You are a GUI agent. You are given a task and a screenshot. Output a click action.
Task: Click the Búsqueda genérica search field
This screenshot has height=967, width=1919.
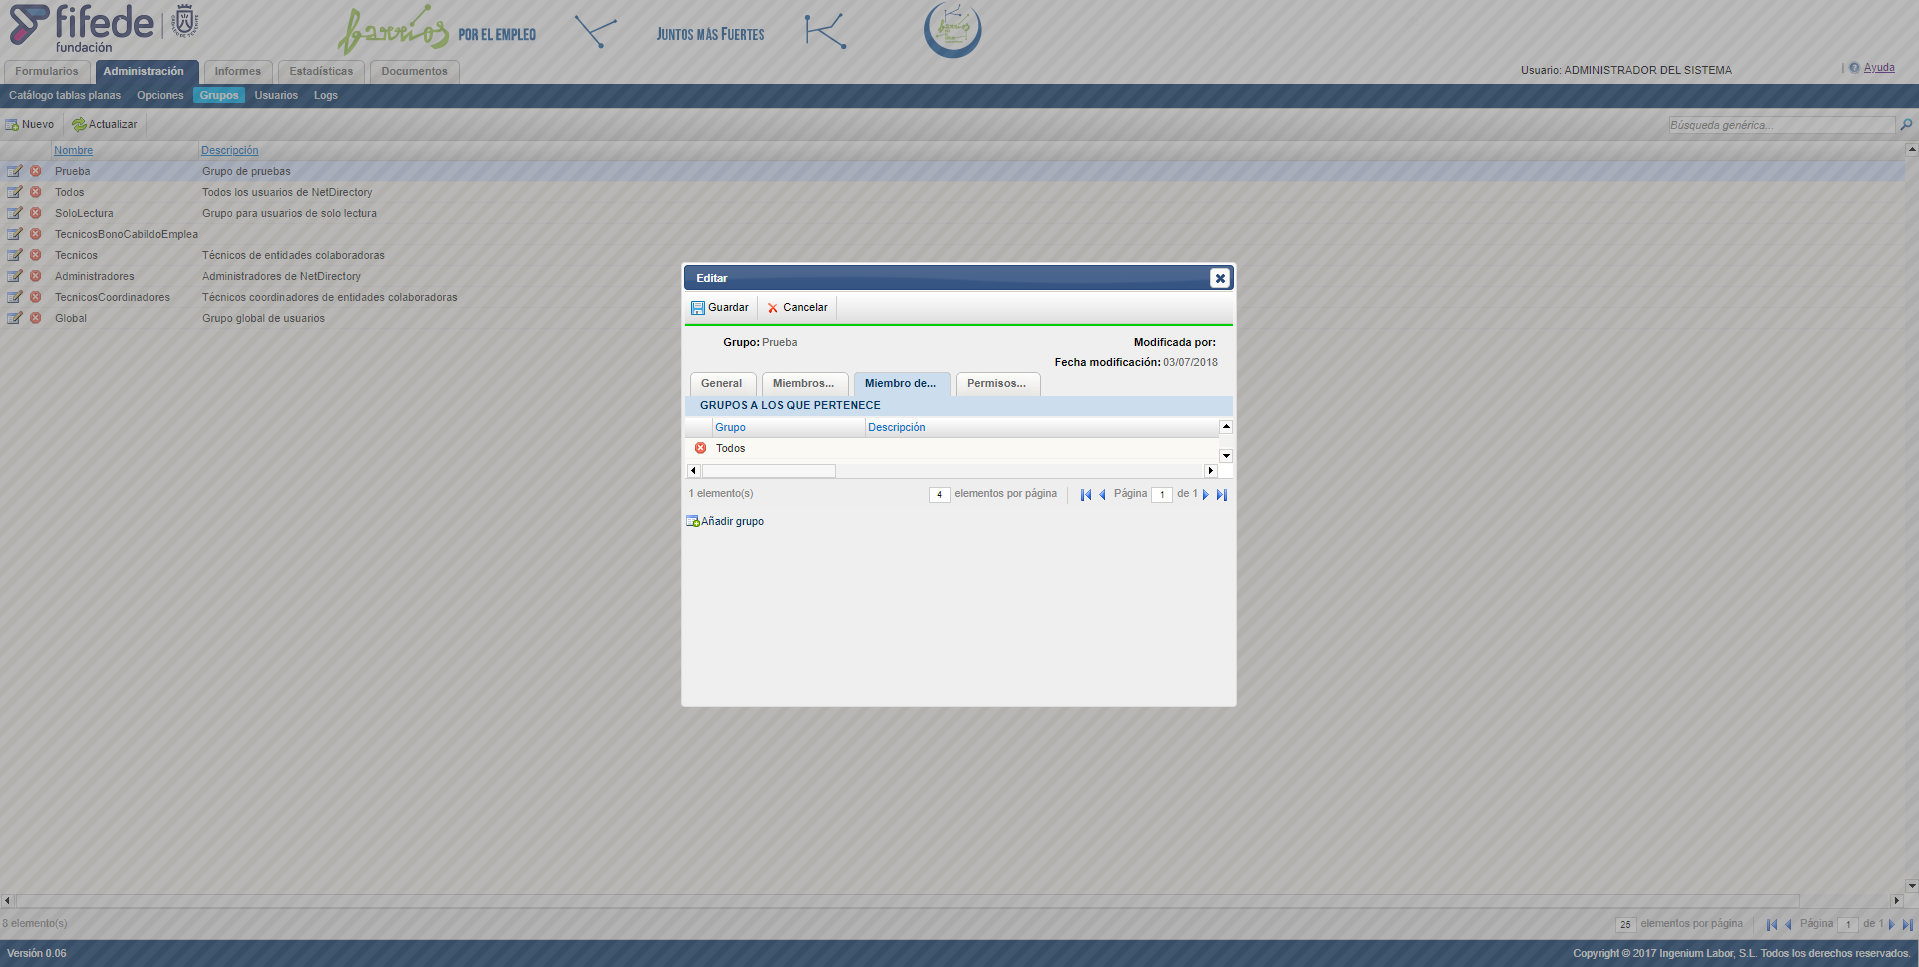pyautogui.click(x=1781, y=125)
